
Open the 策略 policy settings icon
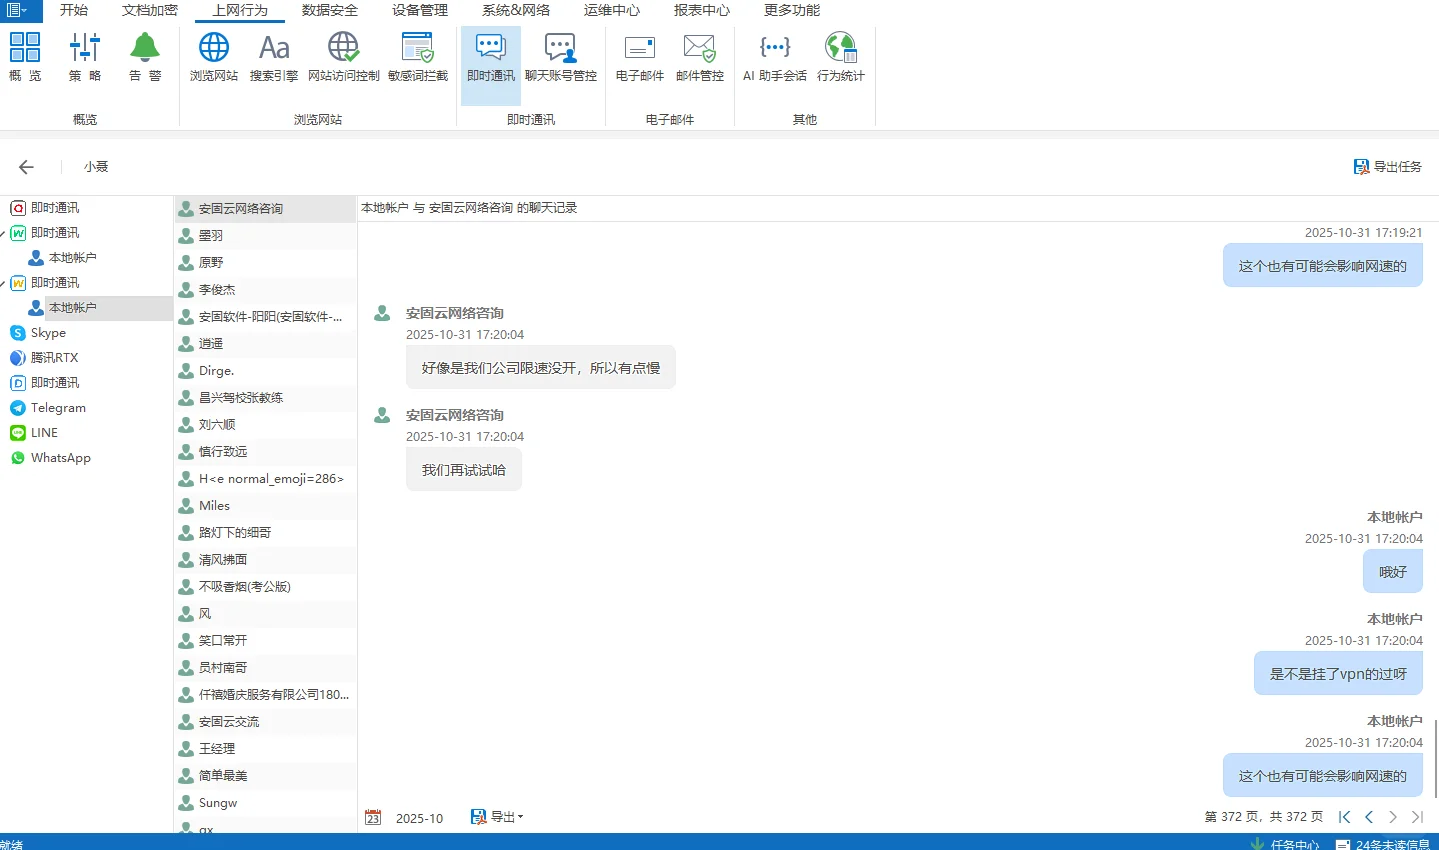[85, 57]
